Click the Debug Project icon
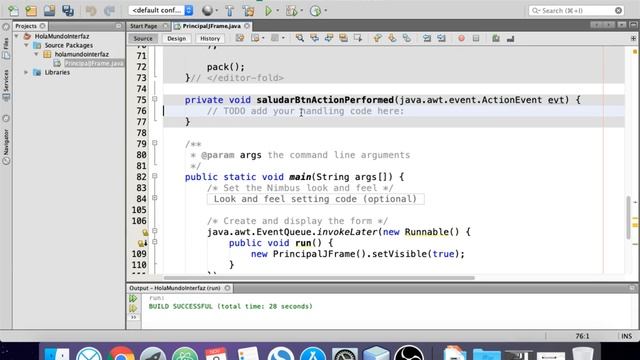This screenshot has height=360, width=640. [291, 11]
